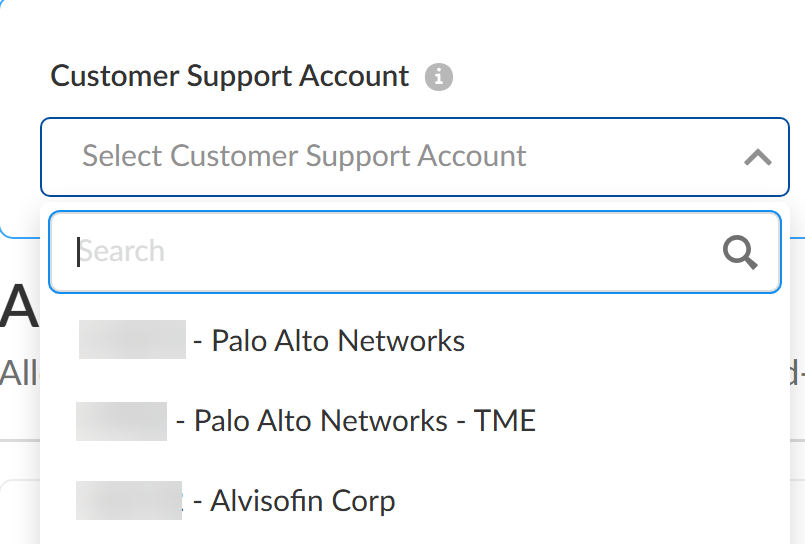
Task: Choose the Palo Alto Networks - TME option
Action: pyautogui.click(x=364, y=421)
